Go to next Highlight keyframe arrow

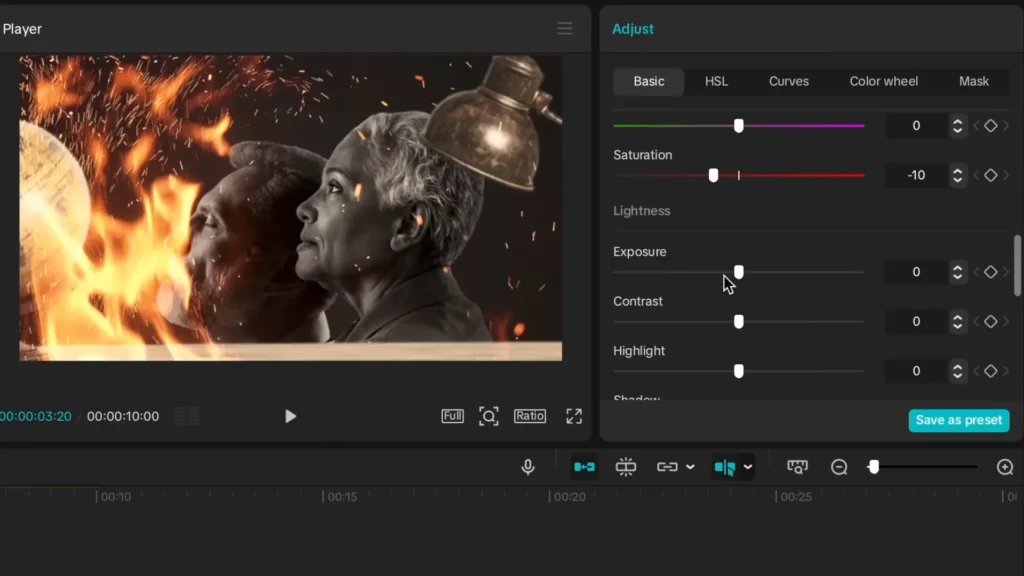pos(1006,371)
